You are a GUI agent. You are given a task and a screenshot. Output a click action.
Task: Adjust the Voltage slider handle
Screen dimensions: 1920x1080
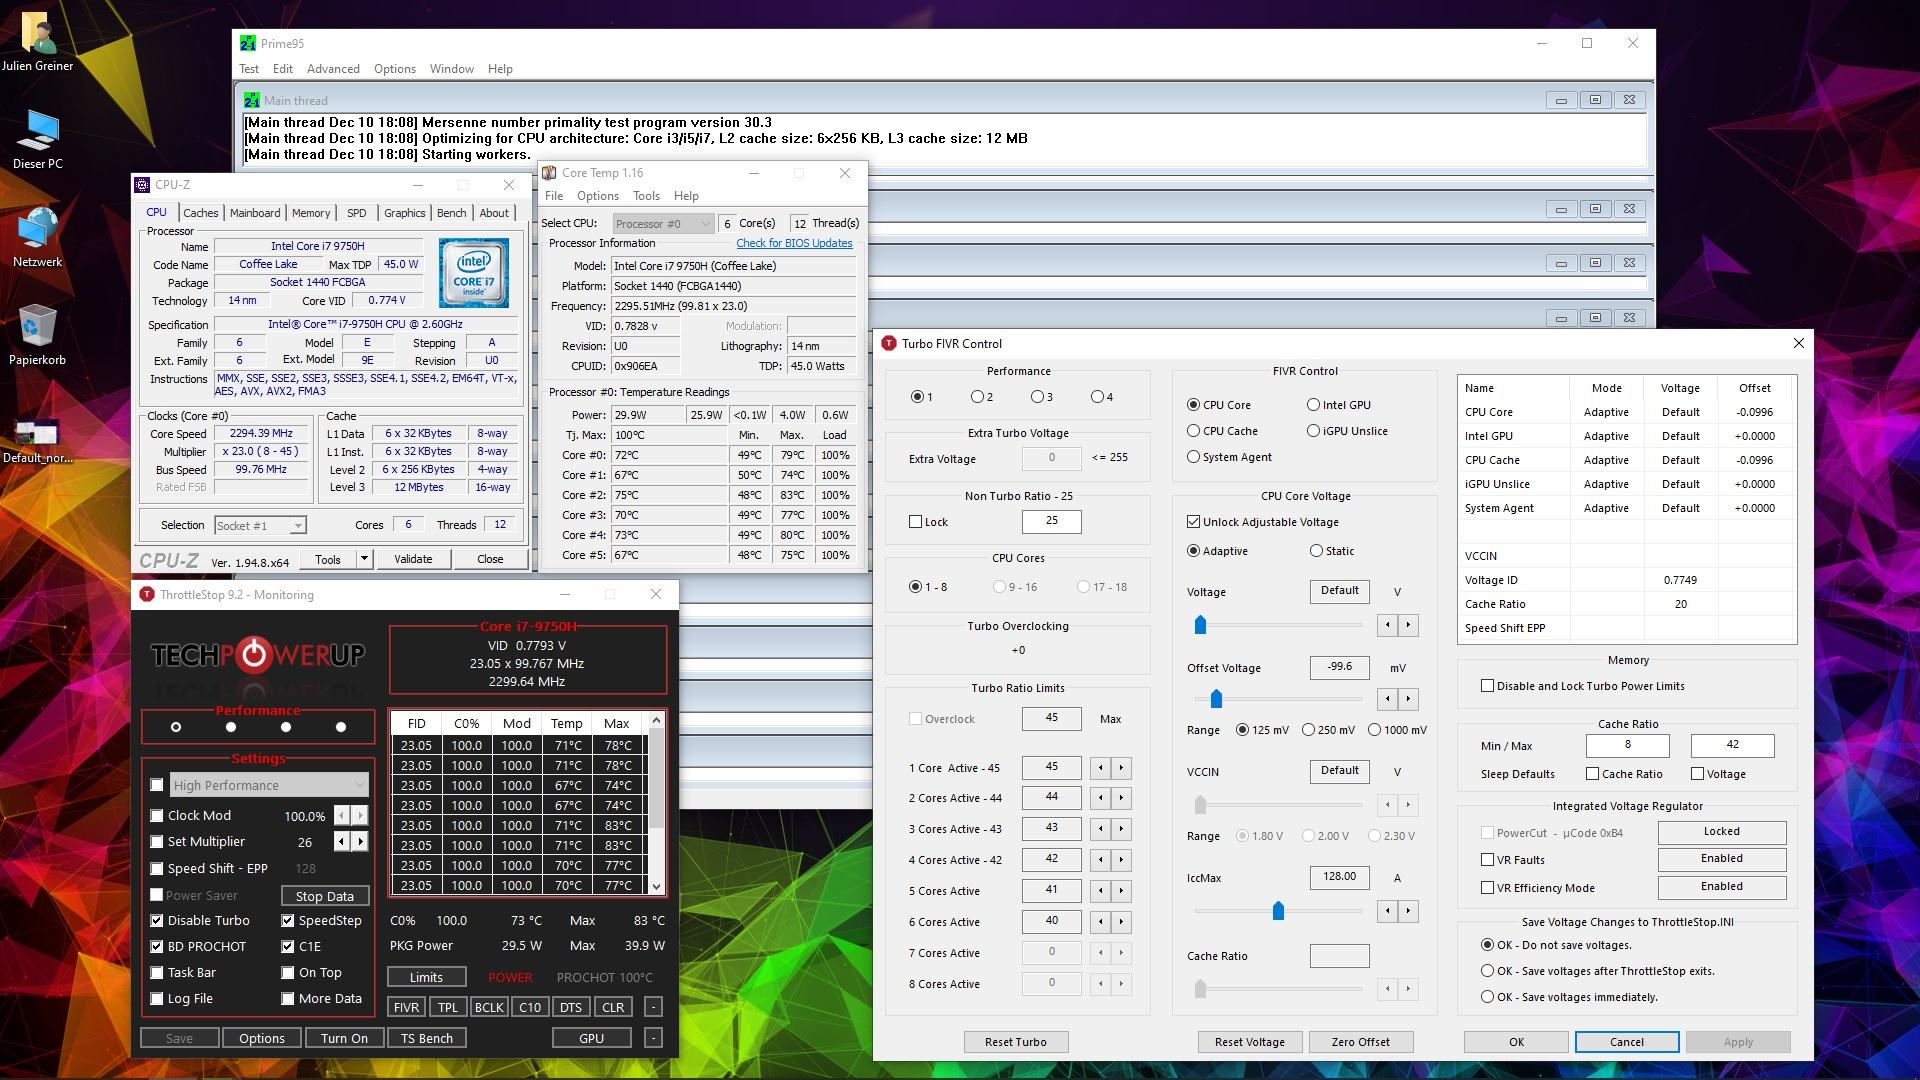(1200, 625)
